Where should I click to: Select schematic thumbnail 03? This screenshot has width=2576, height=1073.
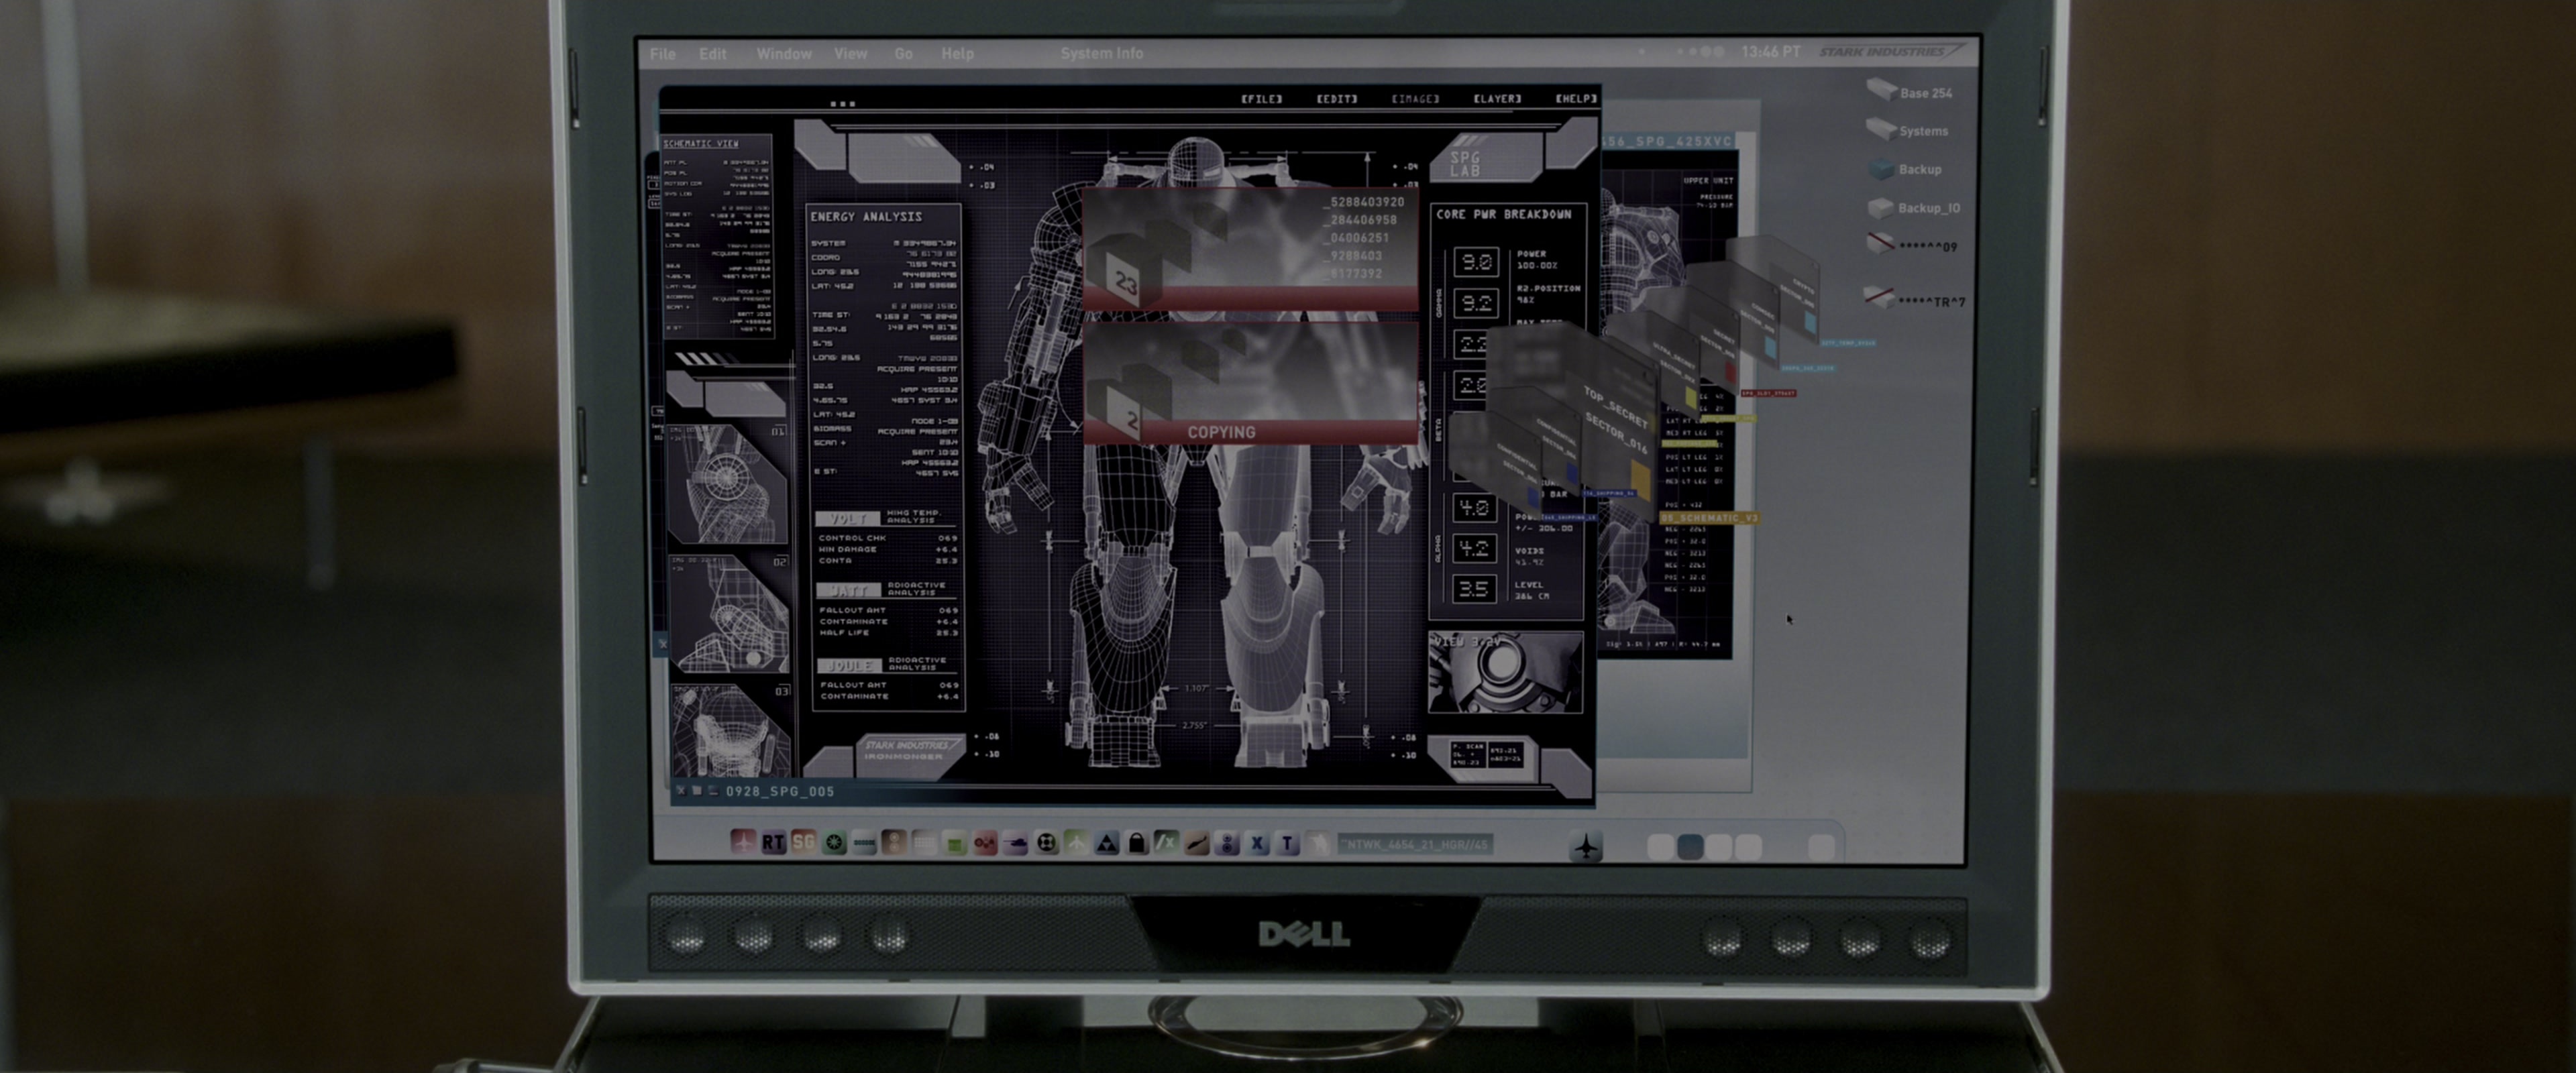tap(732, 730)
